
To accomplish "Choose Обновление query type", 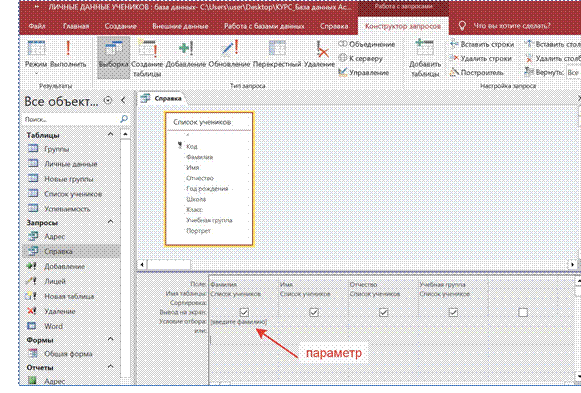I will click(x=229, y=55).
